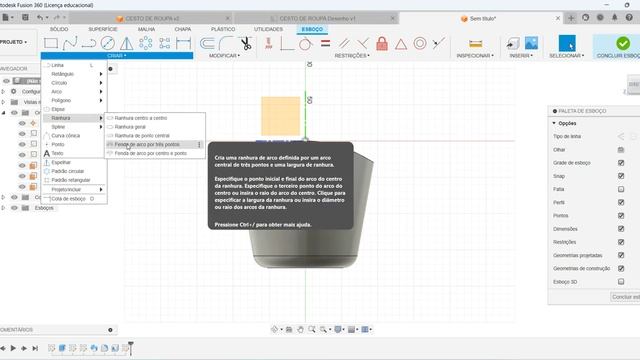Expand the Retângulo submenu

coord(74,74)
